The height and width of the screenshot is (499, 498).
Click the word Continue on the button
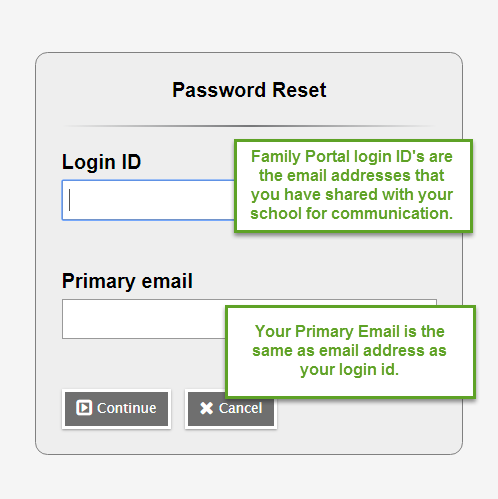pos(127,408)
